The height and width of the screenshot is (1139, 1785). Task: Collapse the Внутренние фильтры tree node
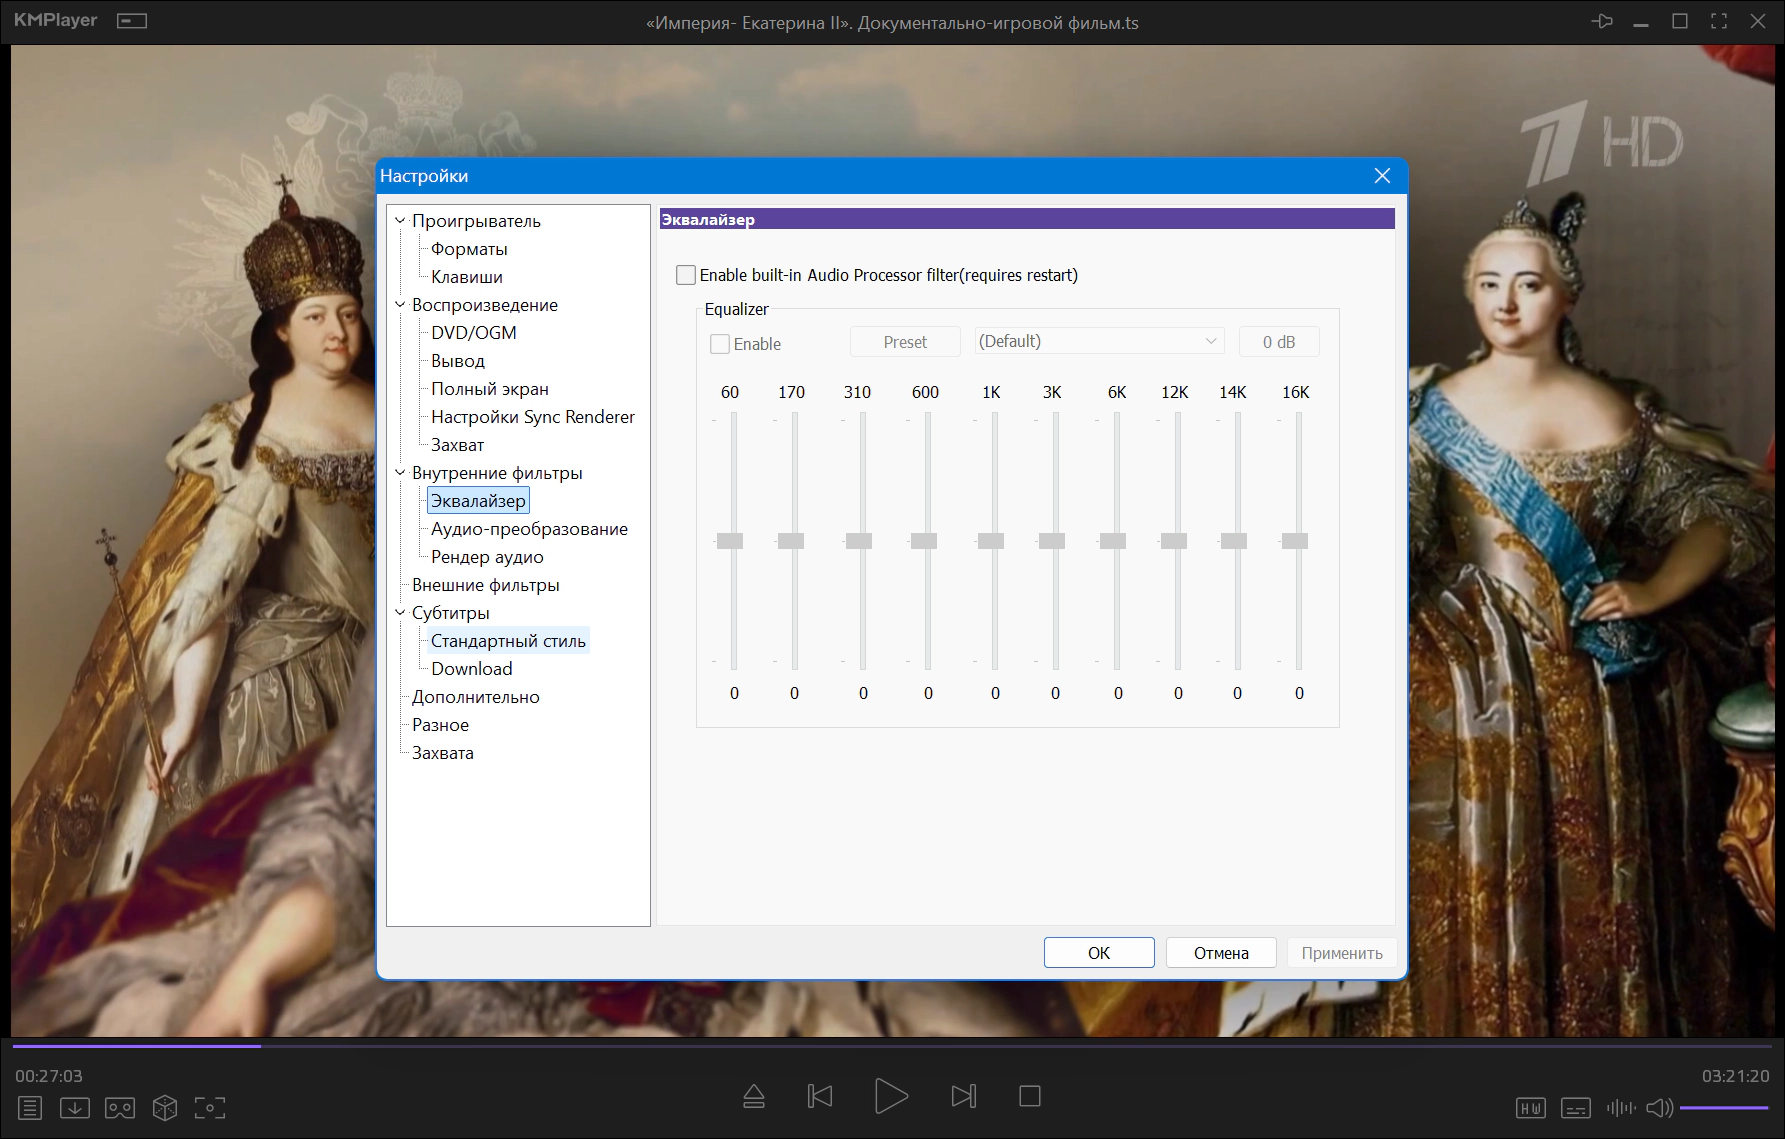click(401, 473)
